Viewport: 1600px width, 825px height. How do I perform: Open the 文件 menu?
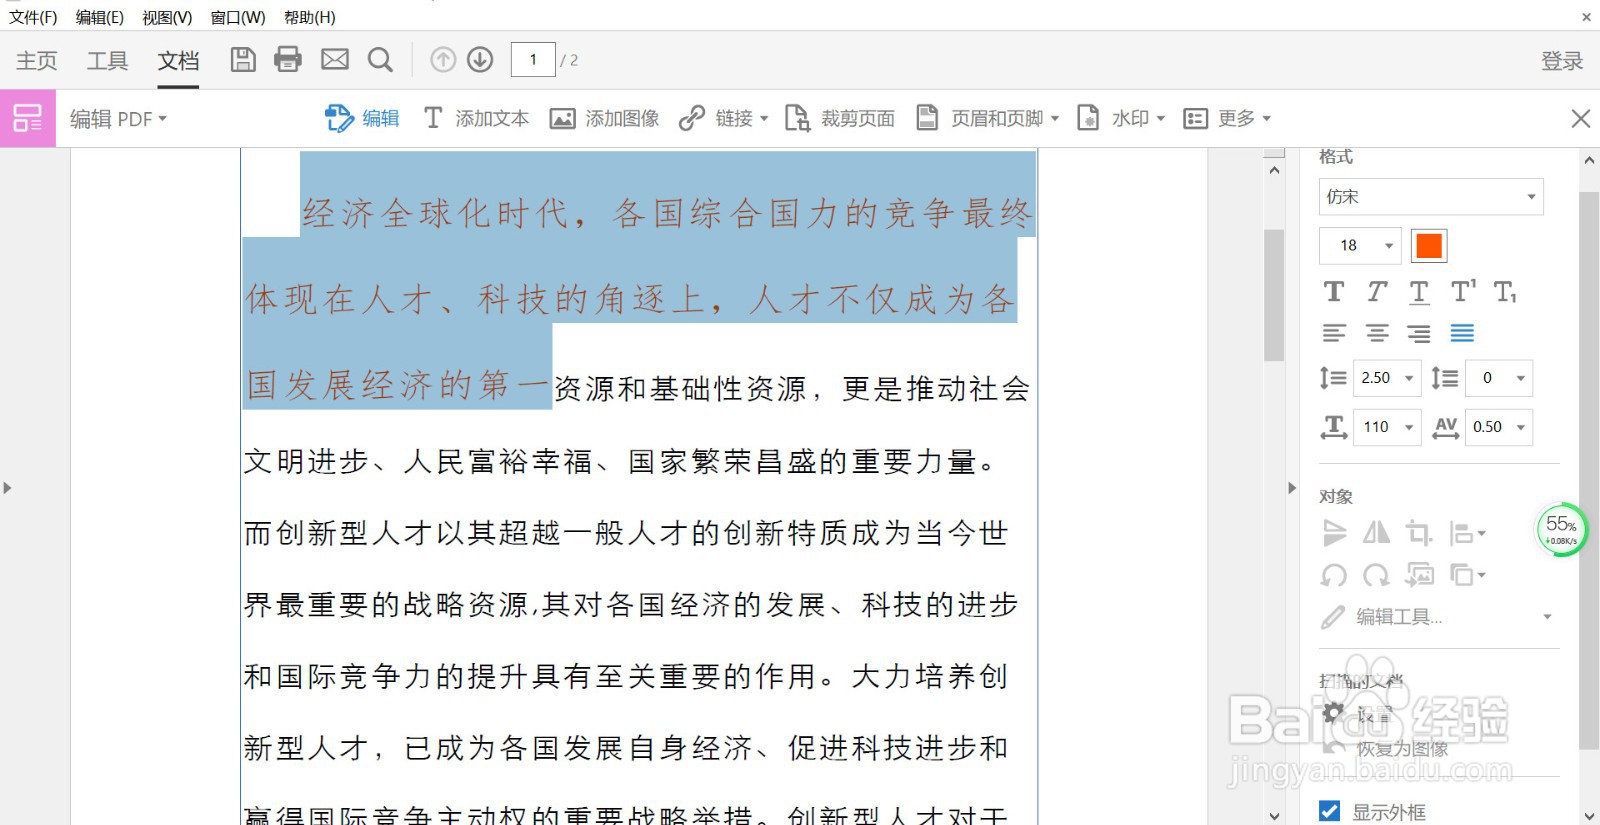pyautogui.click(x=33, y=17)
